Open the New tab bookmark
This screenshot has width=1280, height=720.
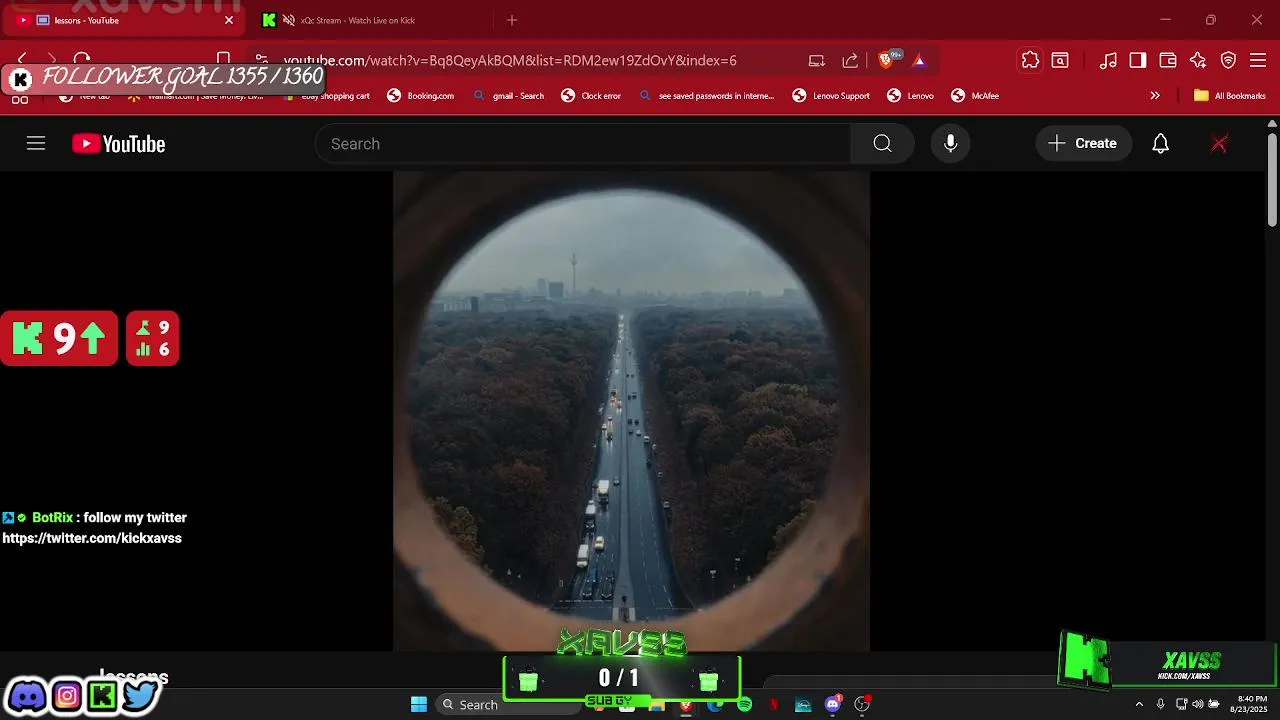[85, 96]
